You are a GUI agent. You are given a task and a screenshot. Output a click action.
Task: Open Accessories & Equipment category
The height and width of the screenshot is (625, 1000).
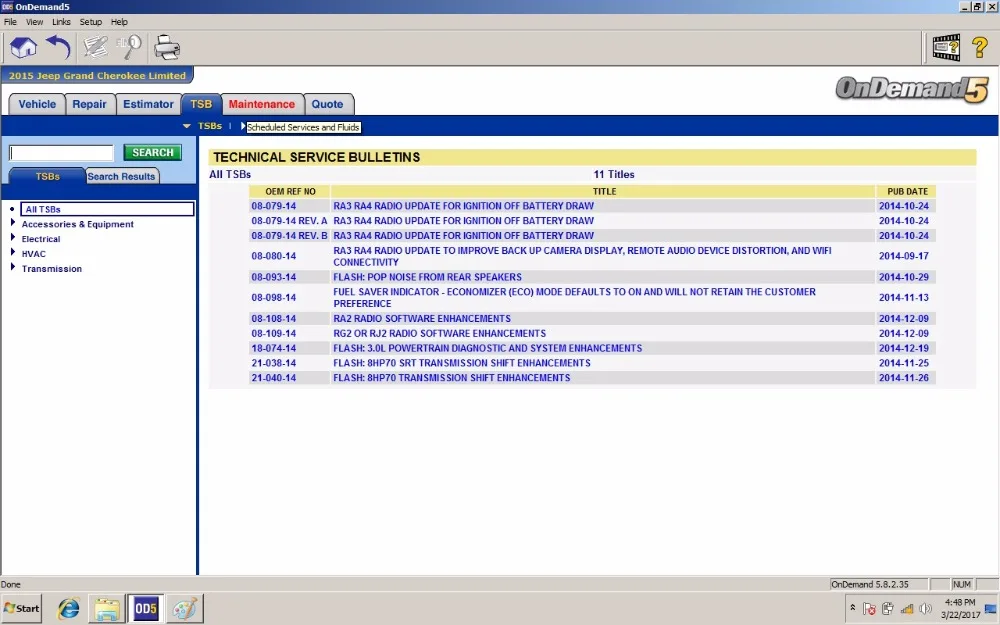coord(78,224)
